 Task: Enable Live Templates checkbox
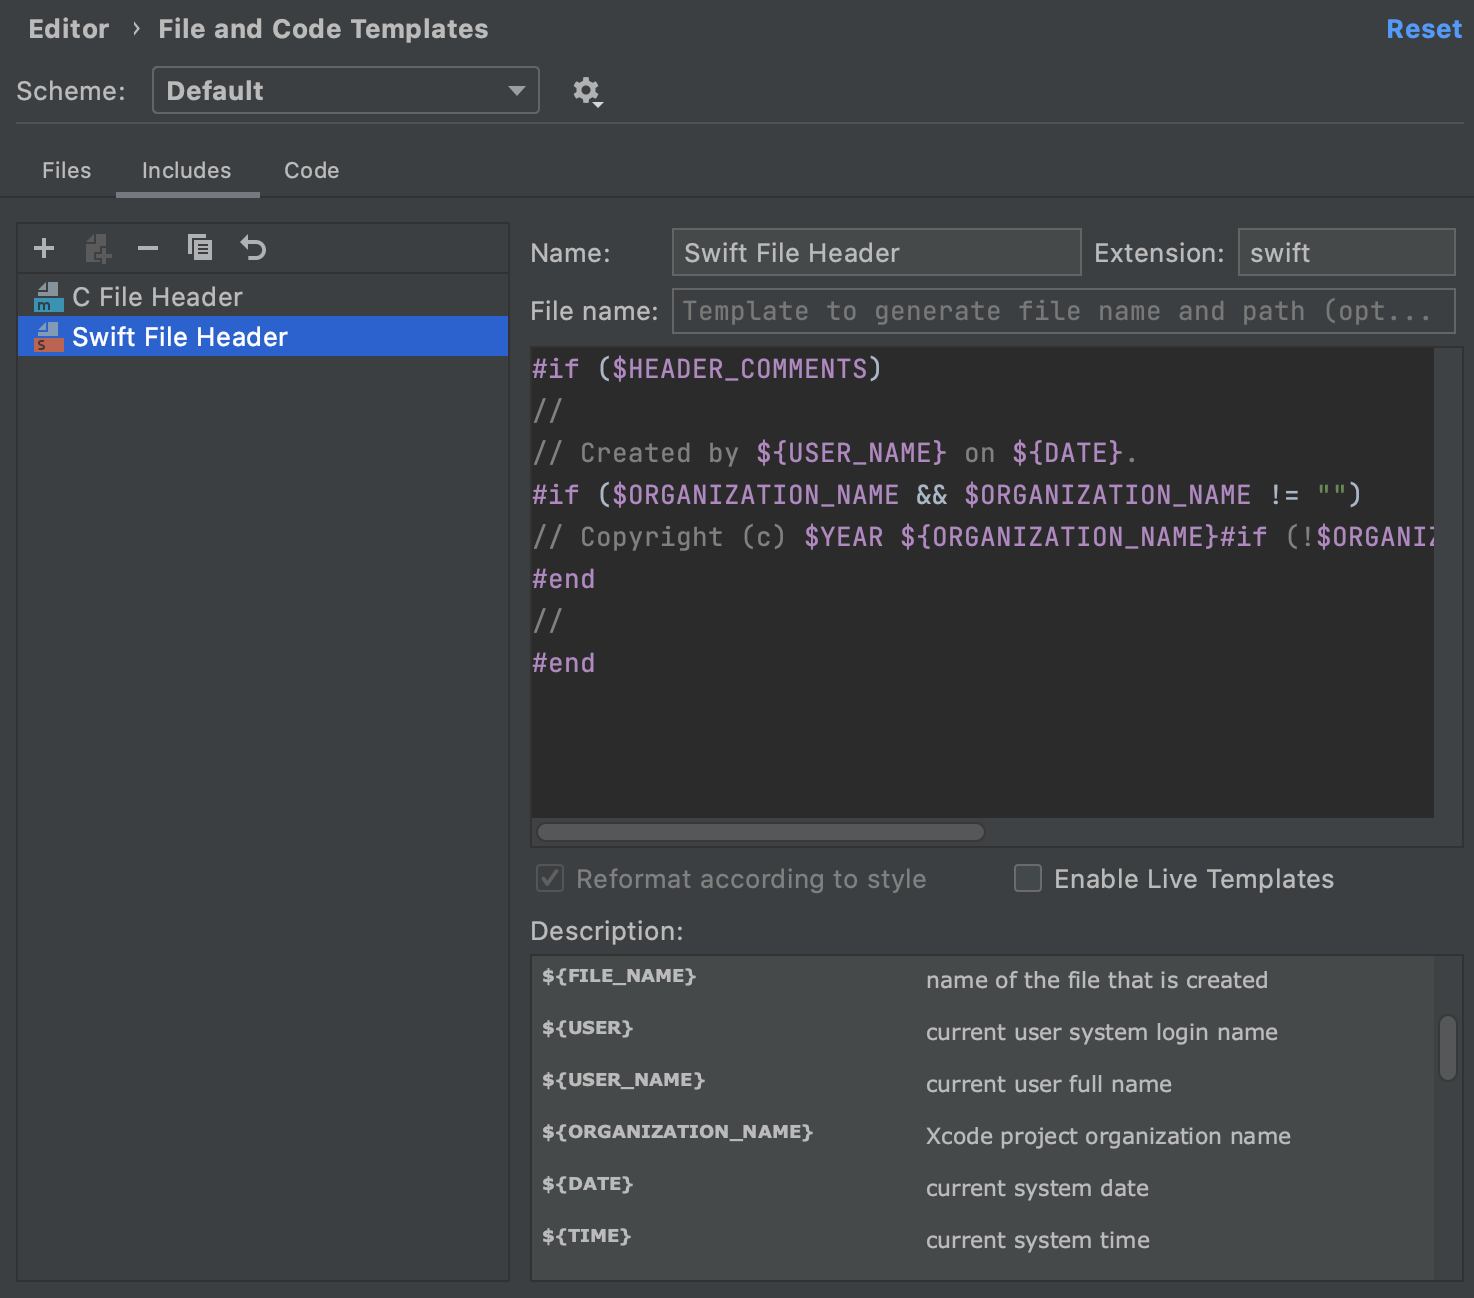coord(1028,878)
